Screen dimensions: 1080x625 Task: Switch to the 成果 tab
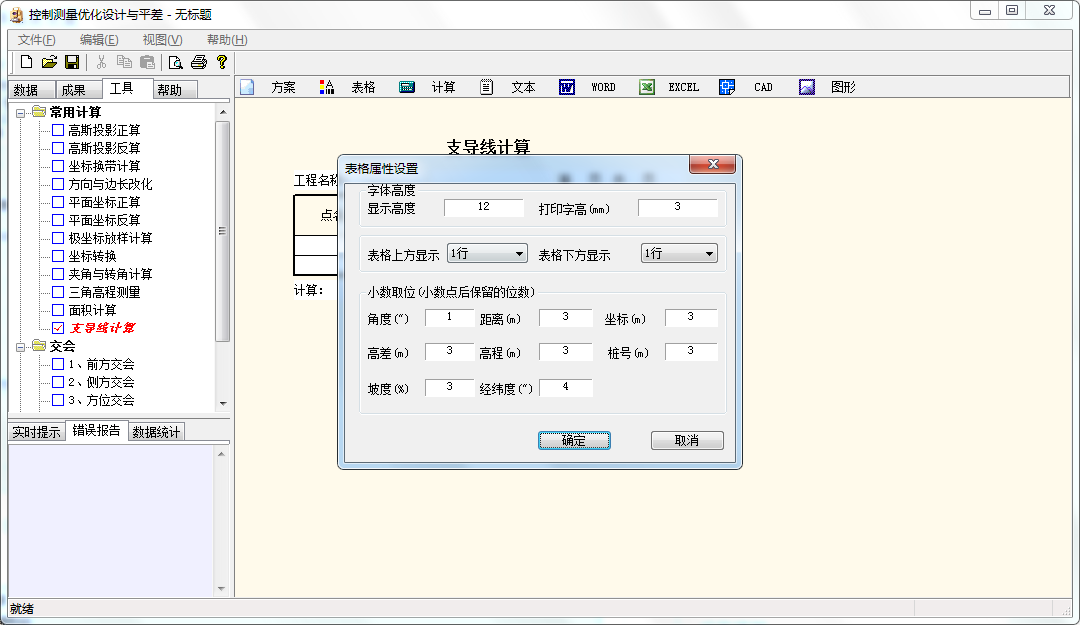74,90
